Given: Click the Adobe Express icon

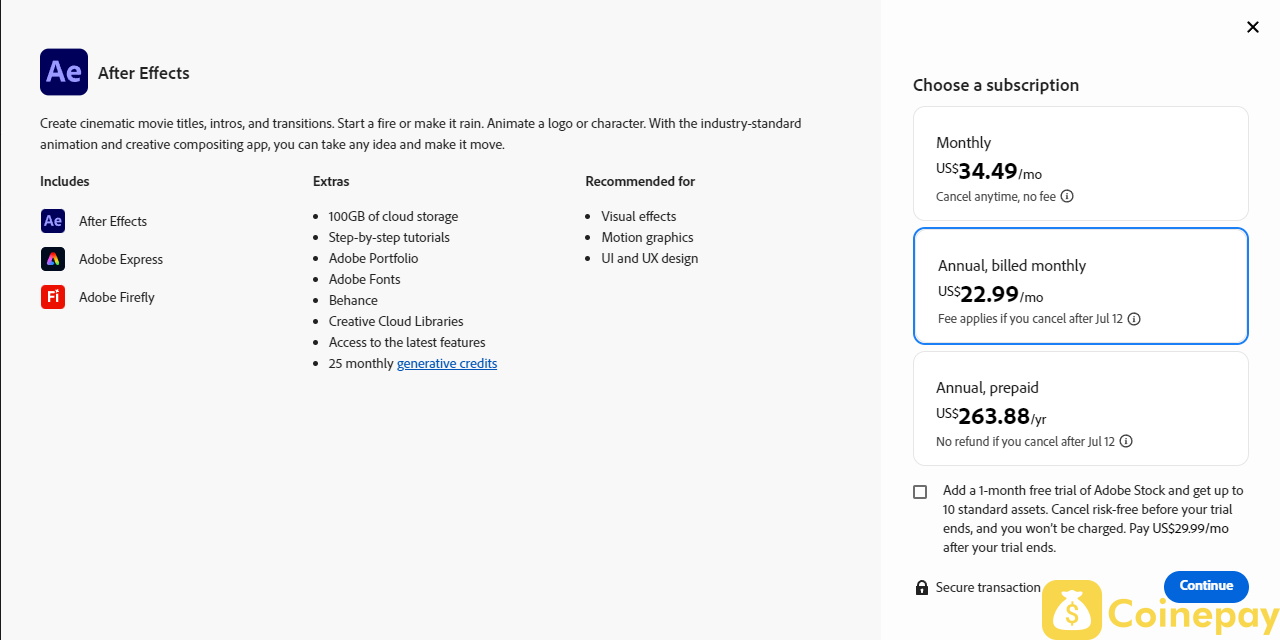Looking at the screenshot, I should (x=53, y=259).
